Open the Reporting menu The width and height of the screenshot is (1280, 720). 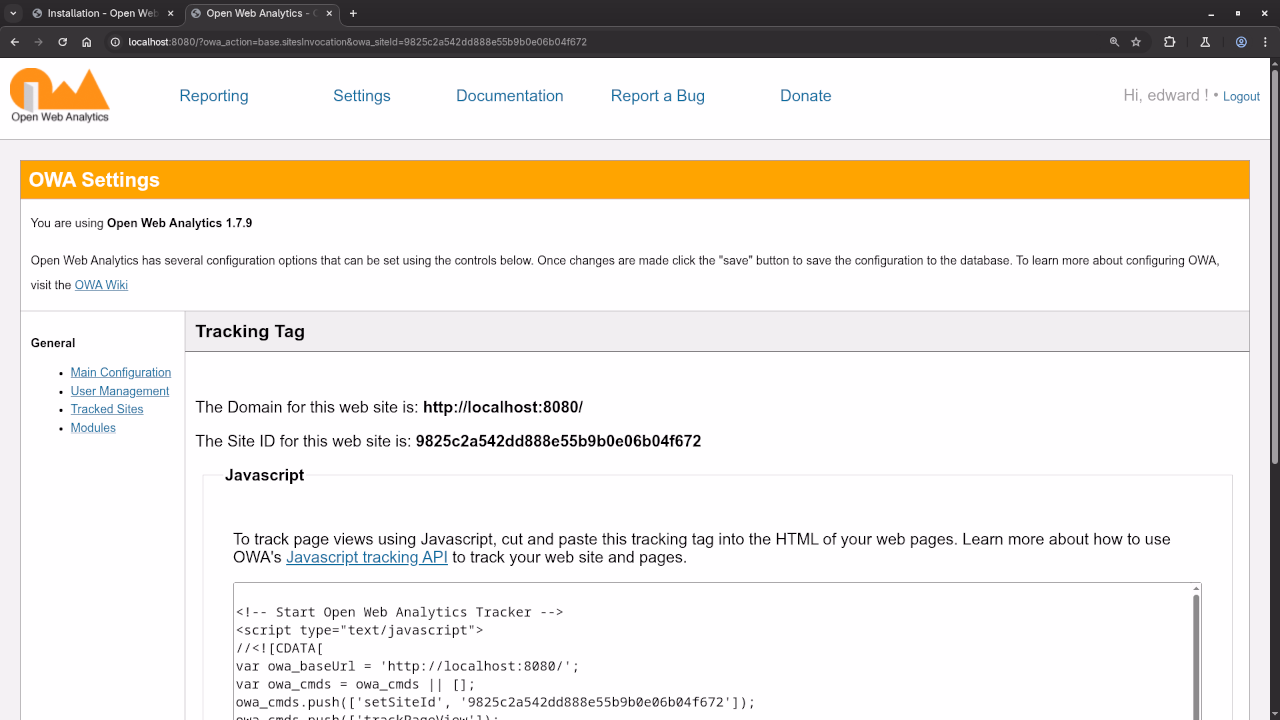214,96
